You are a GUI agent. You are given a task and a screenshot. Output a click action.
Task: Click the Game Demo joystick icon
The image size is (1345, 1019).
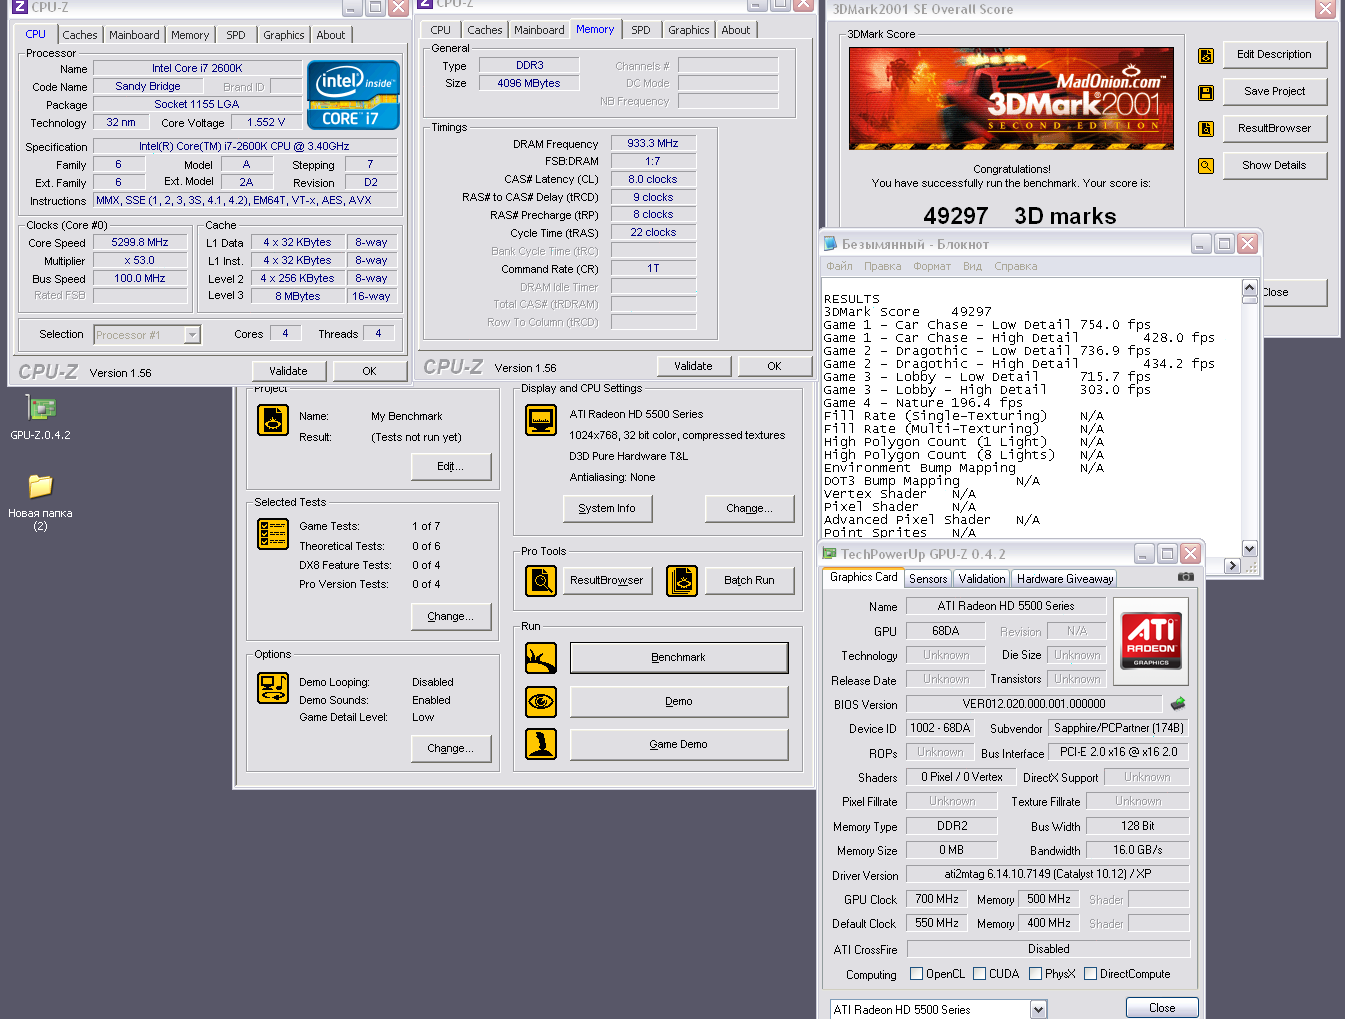click(x=541, y=744)
